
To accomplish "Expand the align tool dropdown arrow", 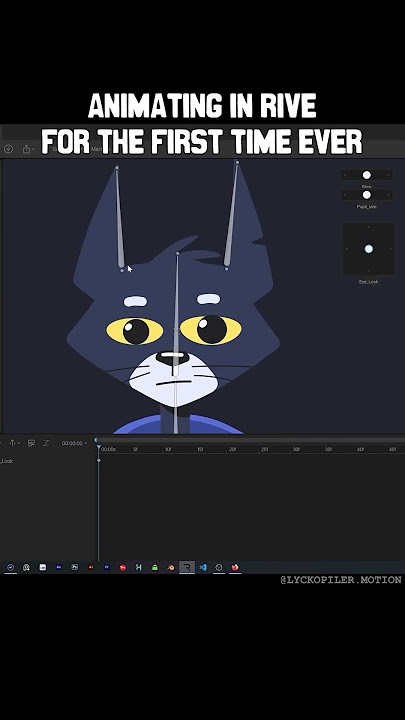I will pyautogui.click(x=18, y=444).
